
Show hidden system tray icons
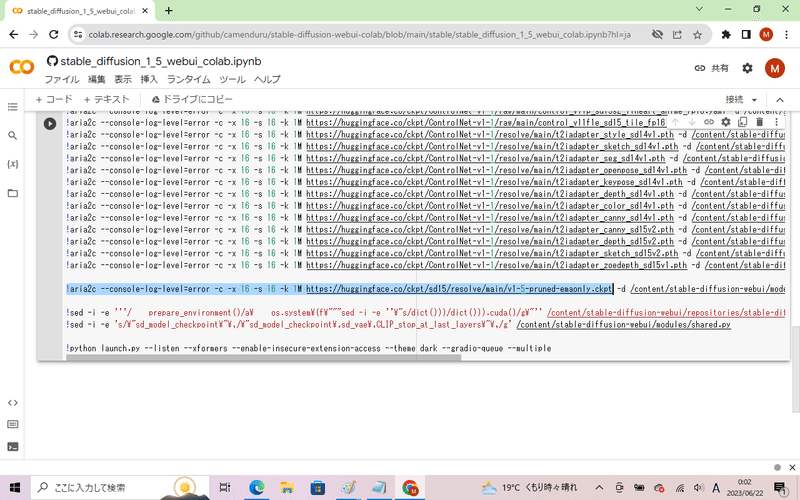[x=599, y=487]
